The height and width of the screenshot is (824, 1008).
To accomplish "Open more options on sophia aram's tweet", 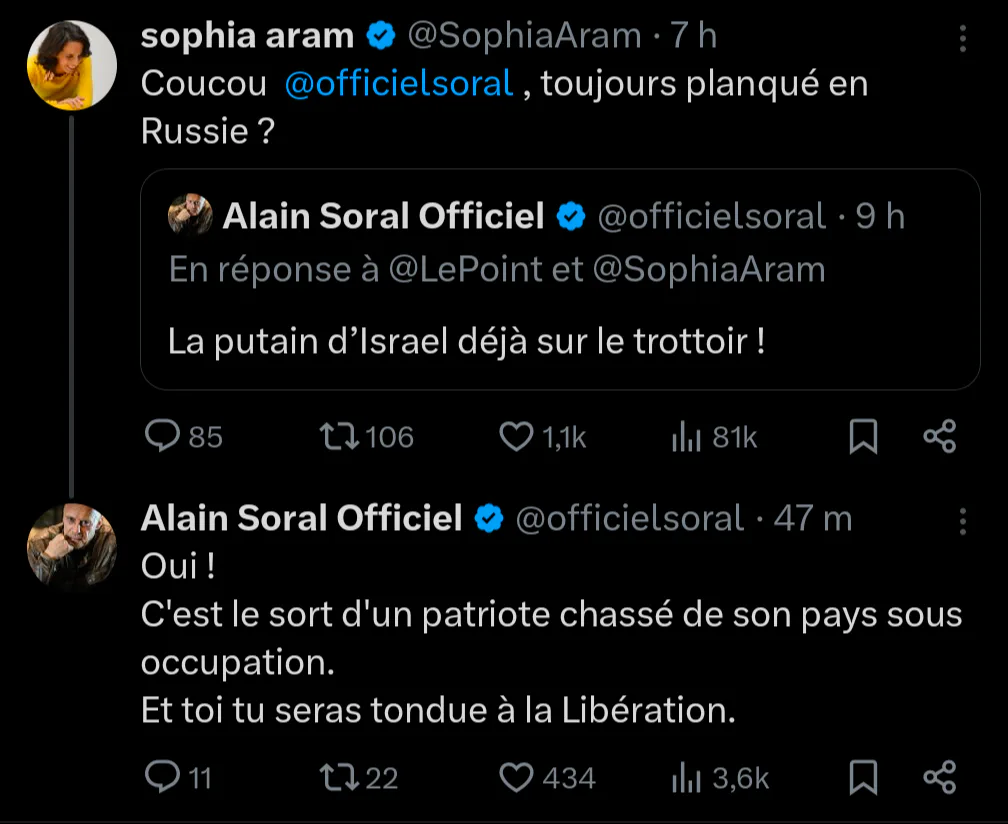I will click(x=962, y=39).
